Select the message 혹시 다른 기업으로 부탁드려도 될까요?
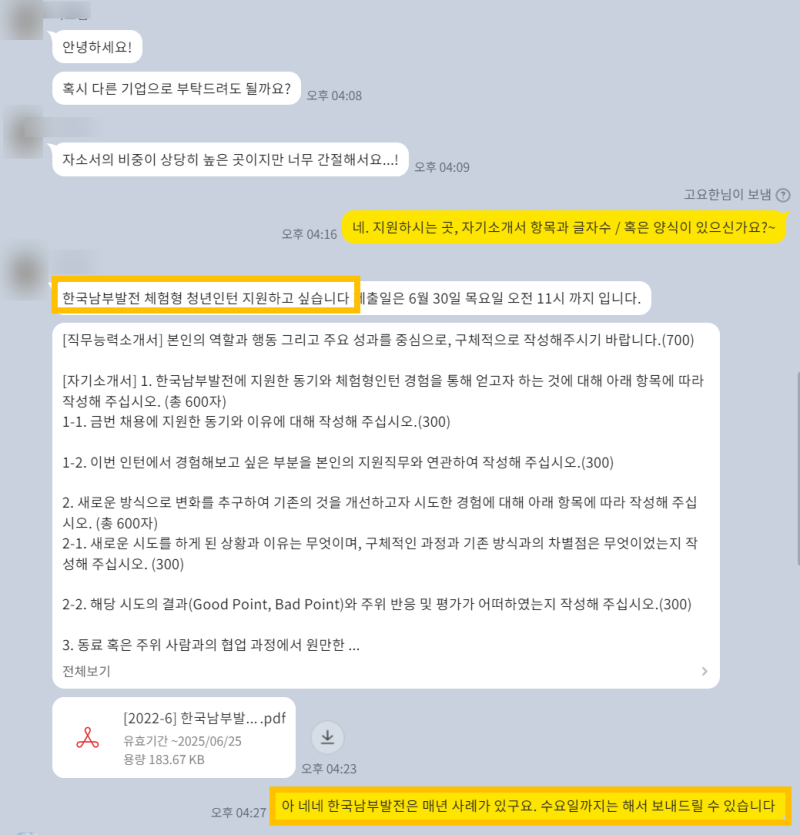The width and height of the screenshot is (800, 835). (x=176, y=88)
